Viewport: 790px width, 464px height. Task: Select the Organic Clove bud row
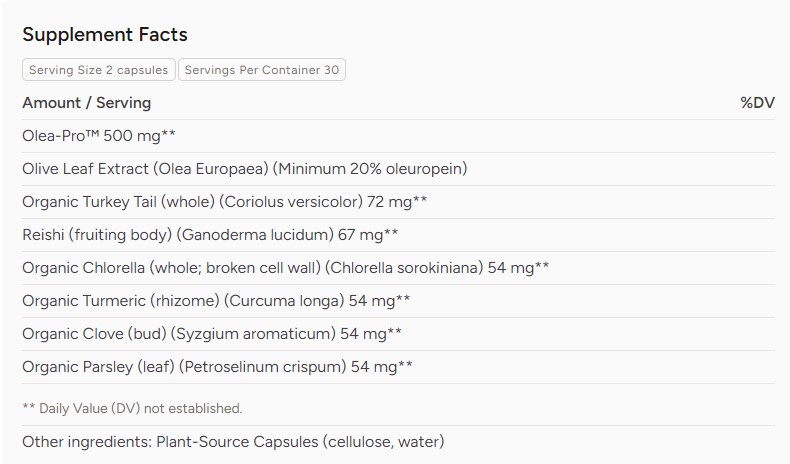[398, 334]
